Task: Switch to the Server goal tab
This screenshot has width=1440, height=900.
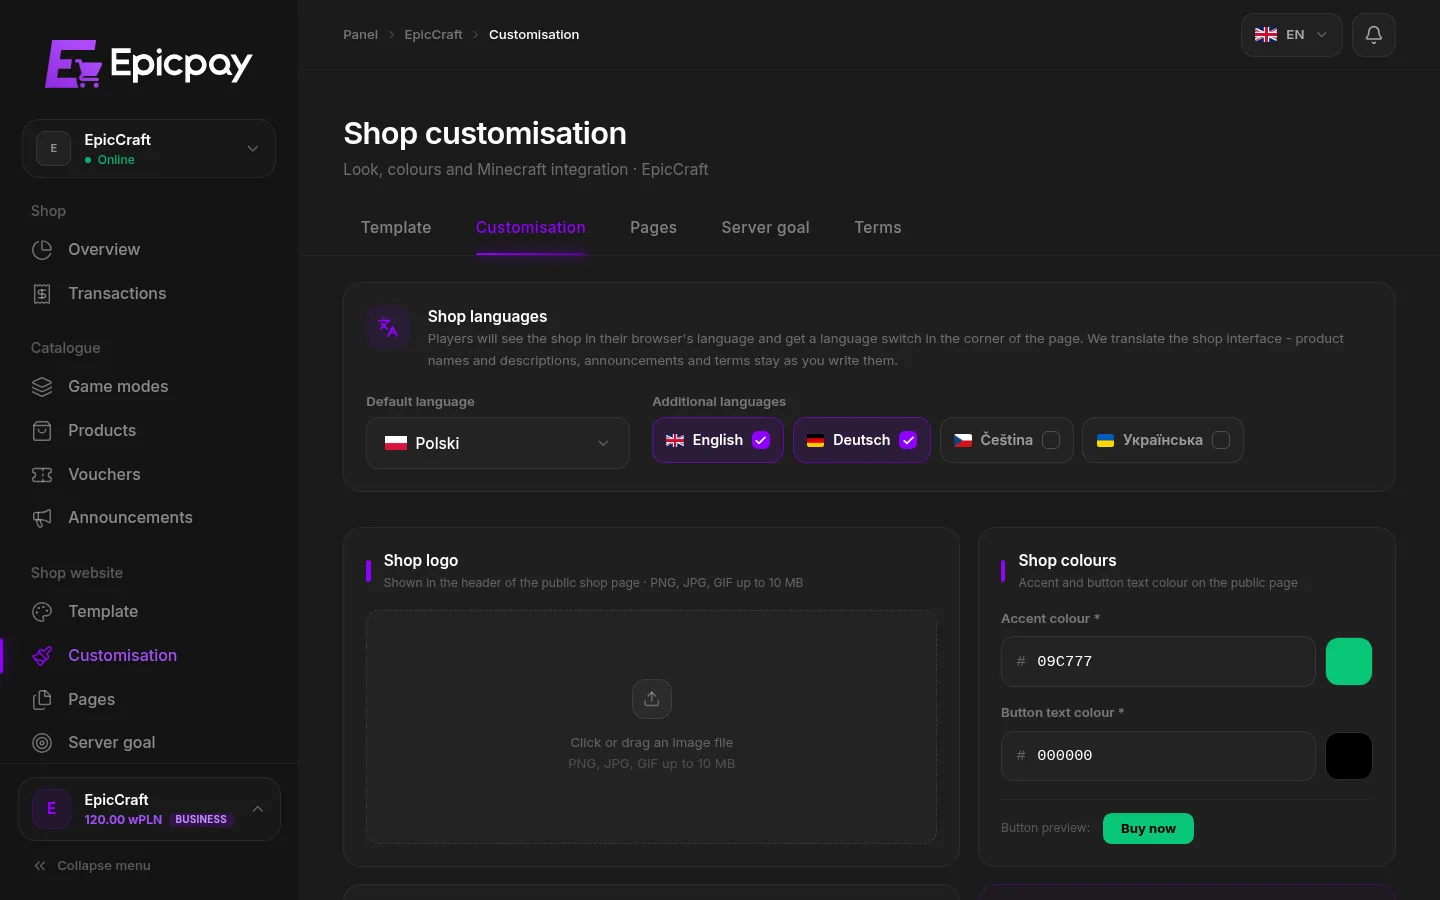Action: coord(765,228)
